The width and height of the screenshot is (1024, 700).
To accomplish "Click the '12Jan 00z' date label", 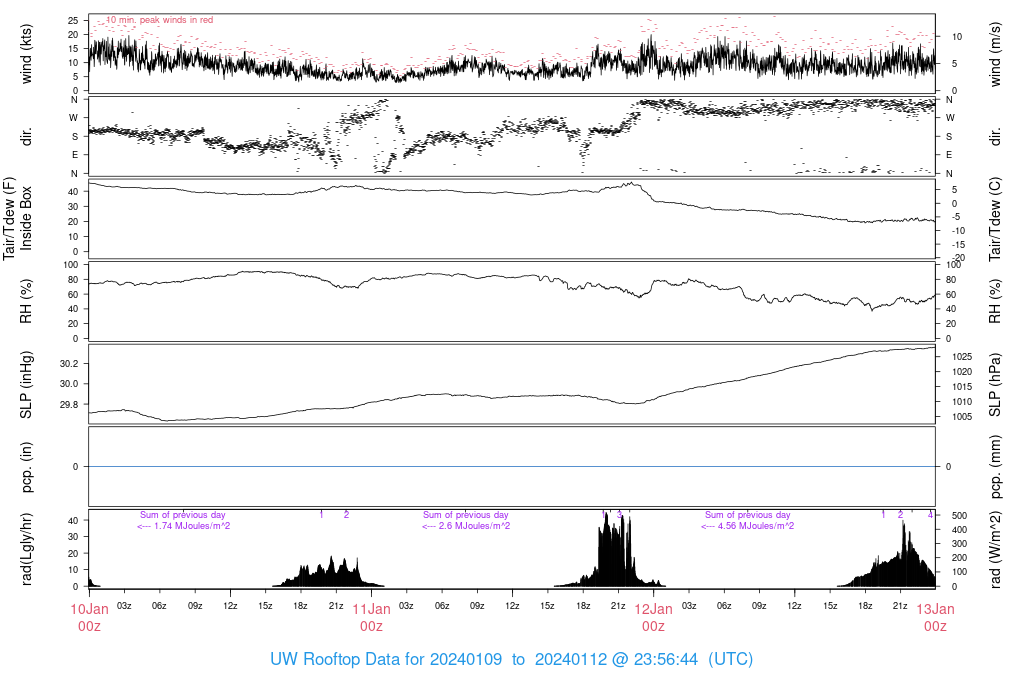I will point(653,618).
